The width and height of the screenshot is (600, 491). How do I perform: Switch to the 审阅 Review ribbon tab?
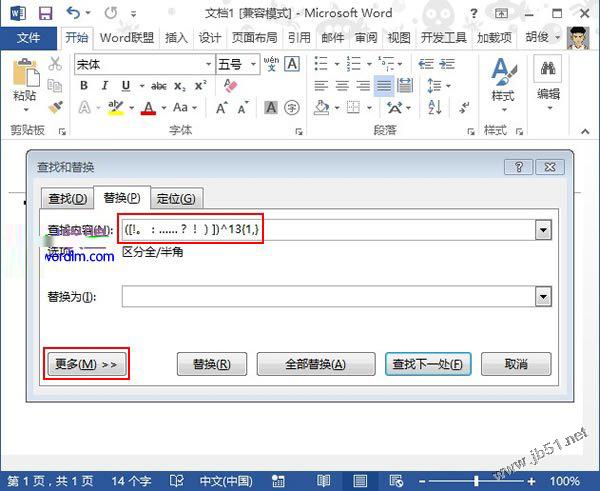pyautogui.click(x=366, y=38)
